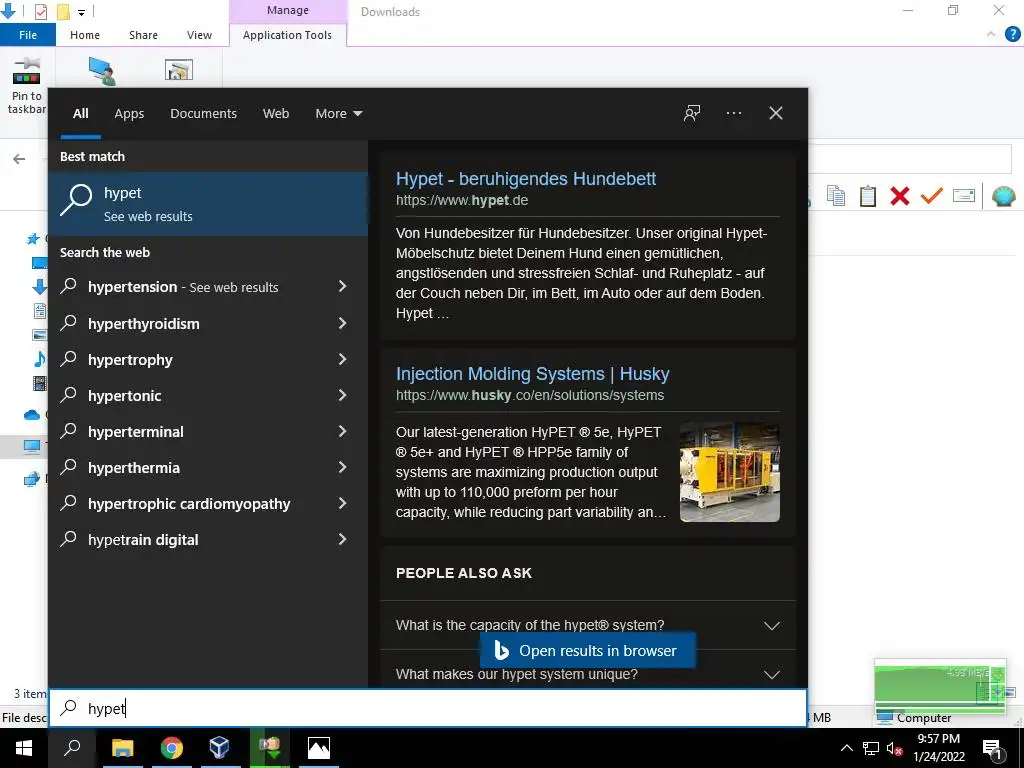The height and width of the screenshot is (768, 1024).
Task: Open the Share ribbon tab
Action: coord(143,35)
